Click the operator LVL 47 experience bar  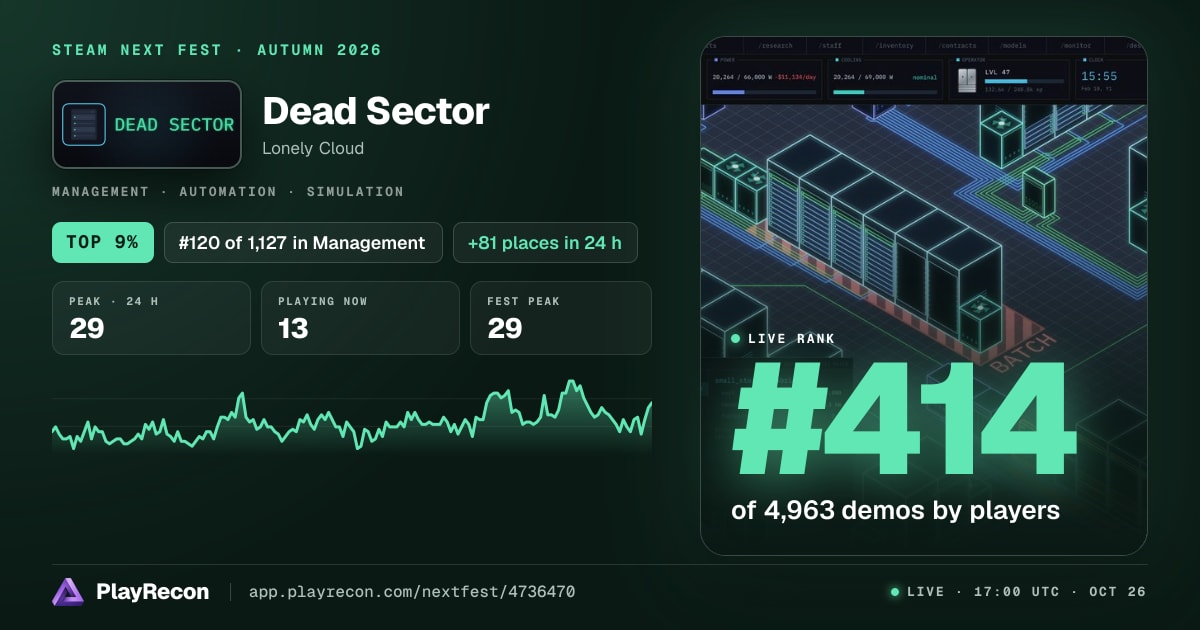click(x=1024, y=81)
